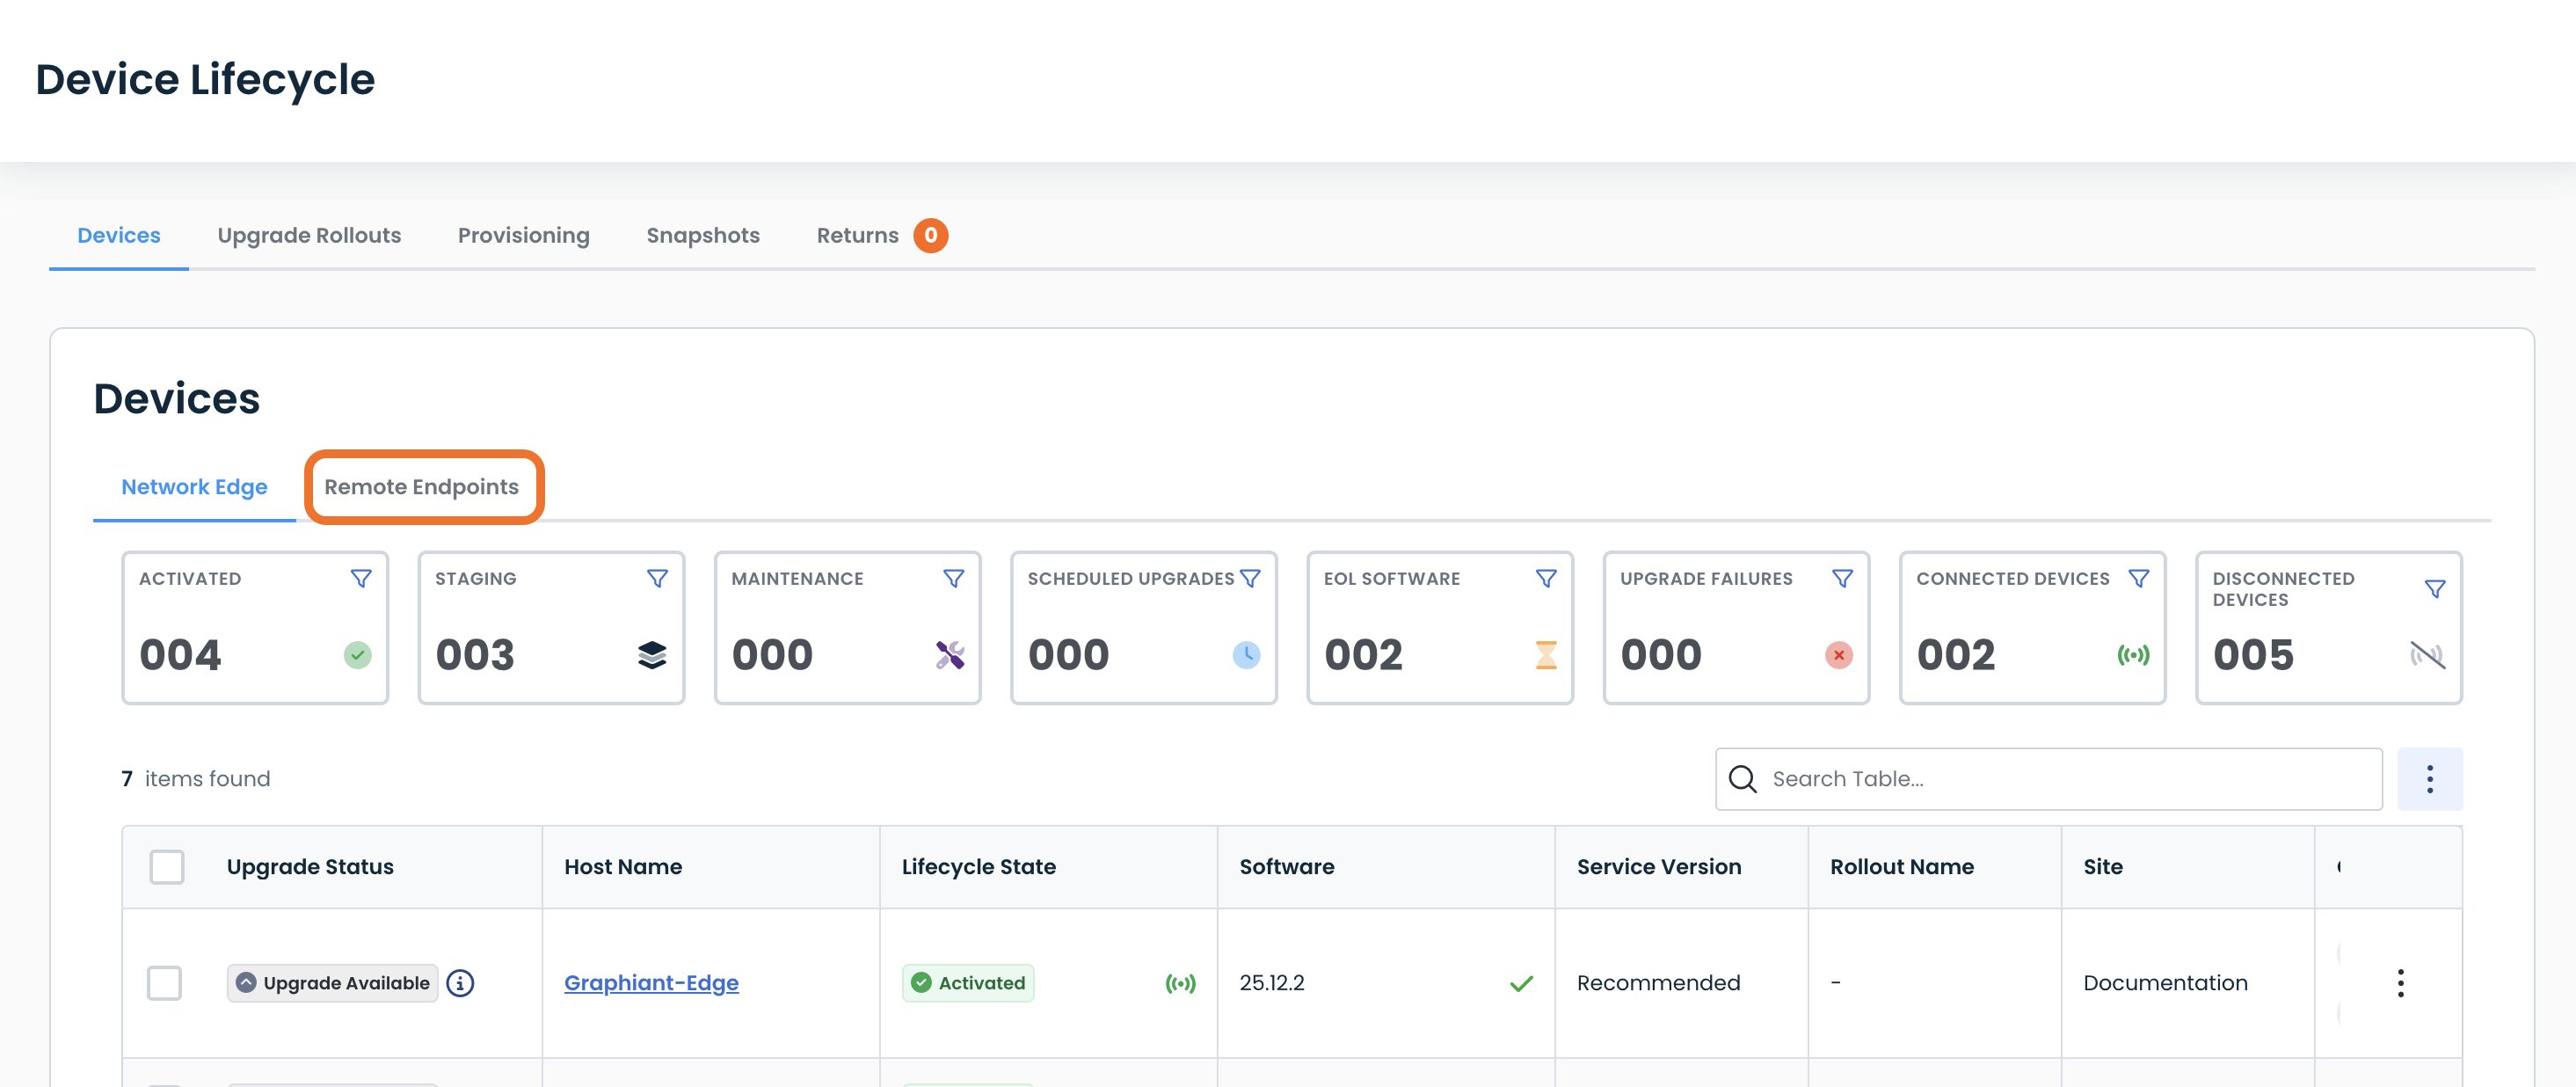This screenshot has width=2576, height=1087.
Task: Apply the Maintenance filter funnel
Action: (954, 579)
